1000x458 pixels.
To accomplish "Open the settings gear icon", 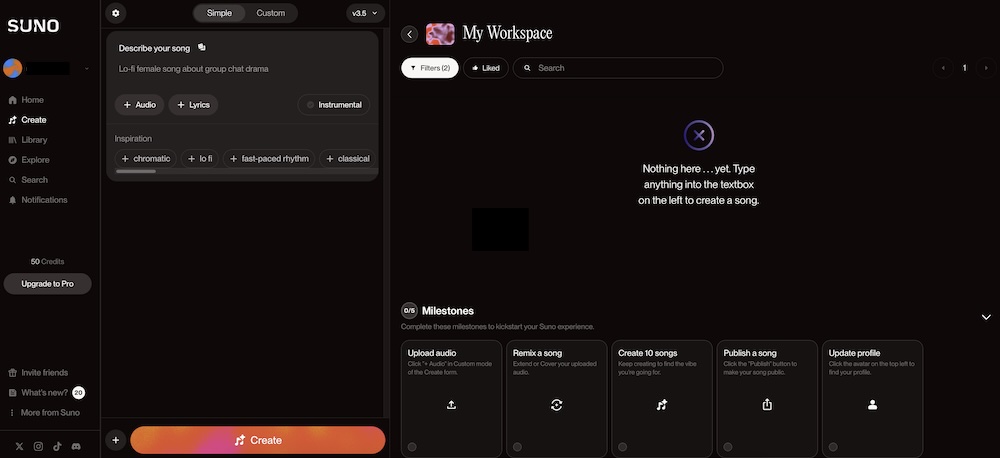I will click(115, 13).
